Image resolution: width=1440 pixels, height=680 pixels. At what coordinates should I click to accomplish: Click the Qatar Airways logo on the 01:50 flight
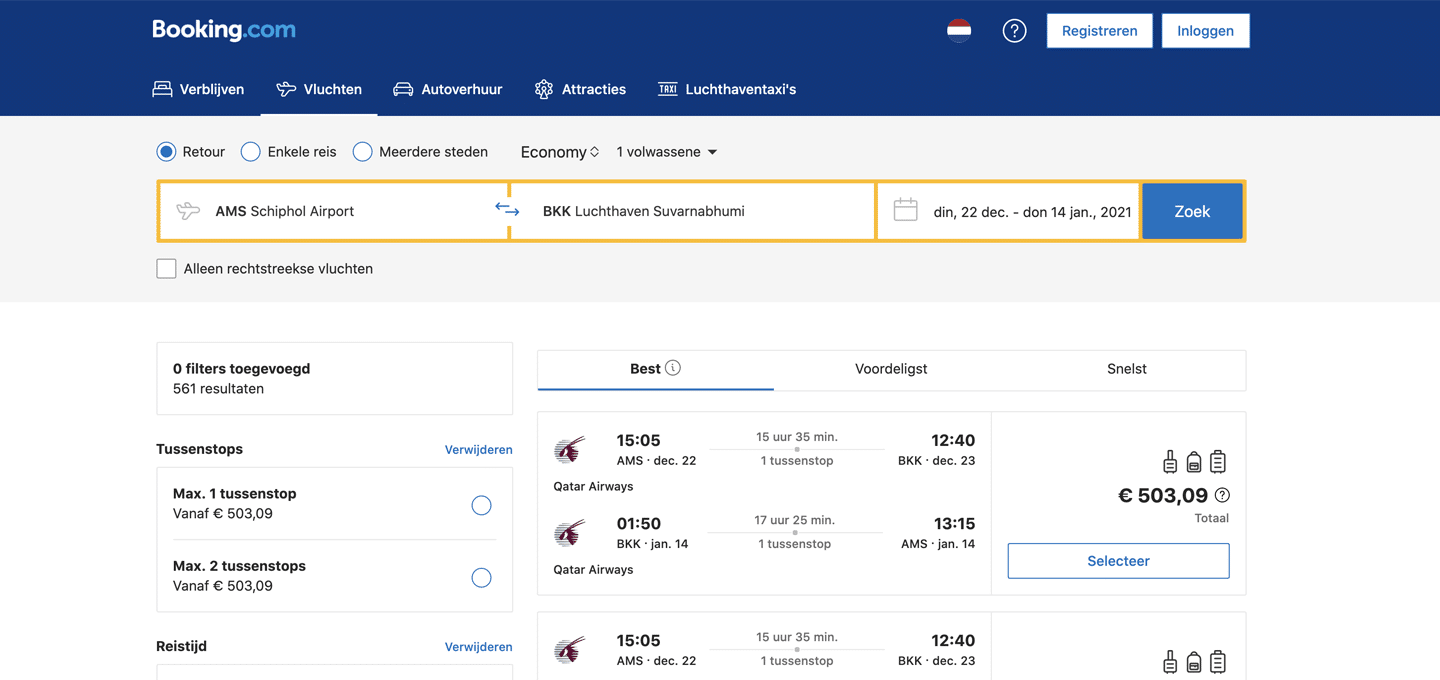(569, 533)
